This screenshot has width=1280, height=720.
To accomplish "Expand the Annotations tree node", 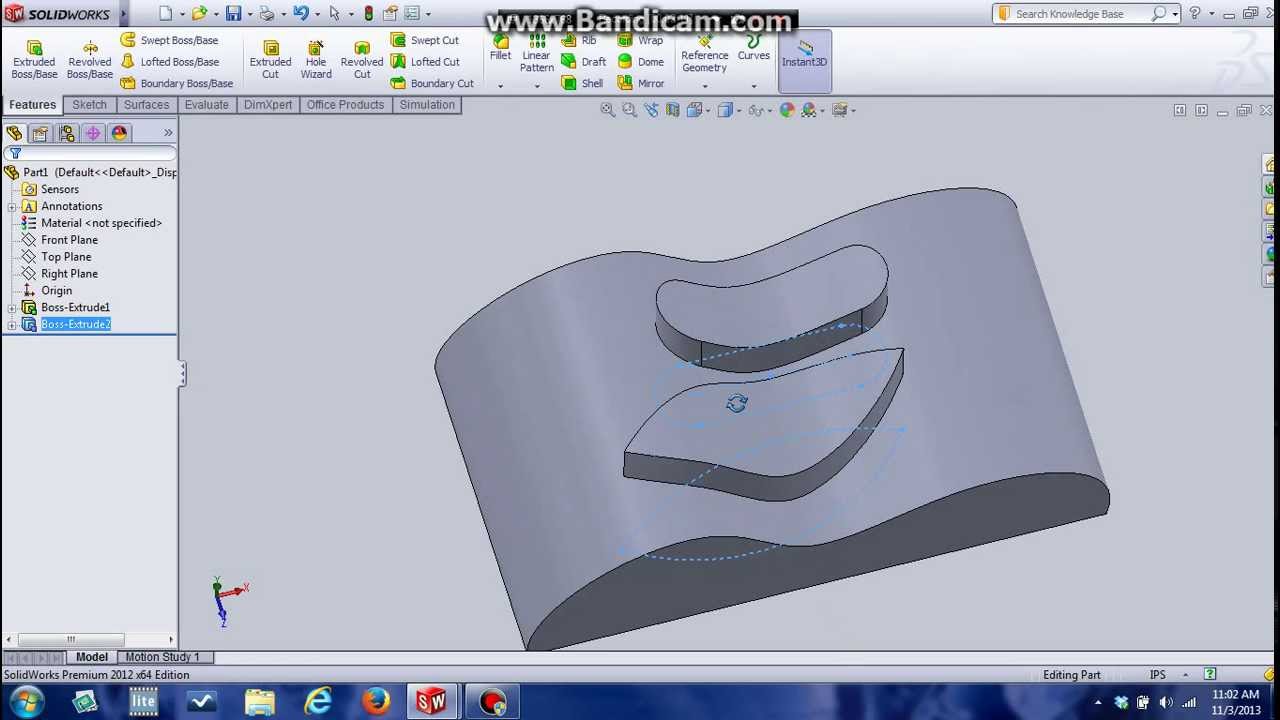I will coord(11,207).
